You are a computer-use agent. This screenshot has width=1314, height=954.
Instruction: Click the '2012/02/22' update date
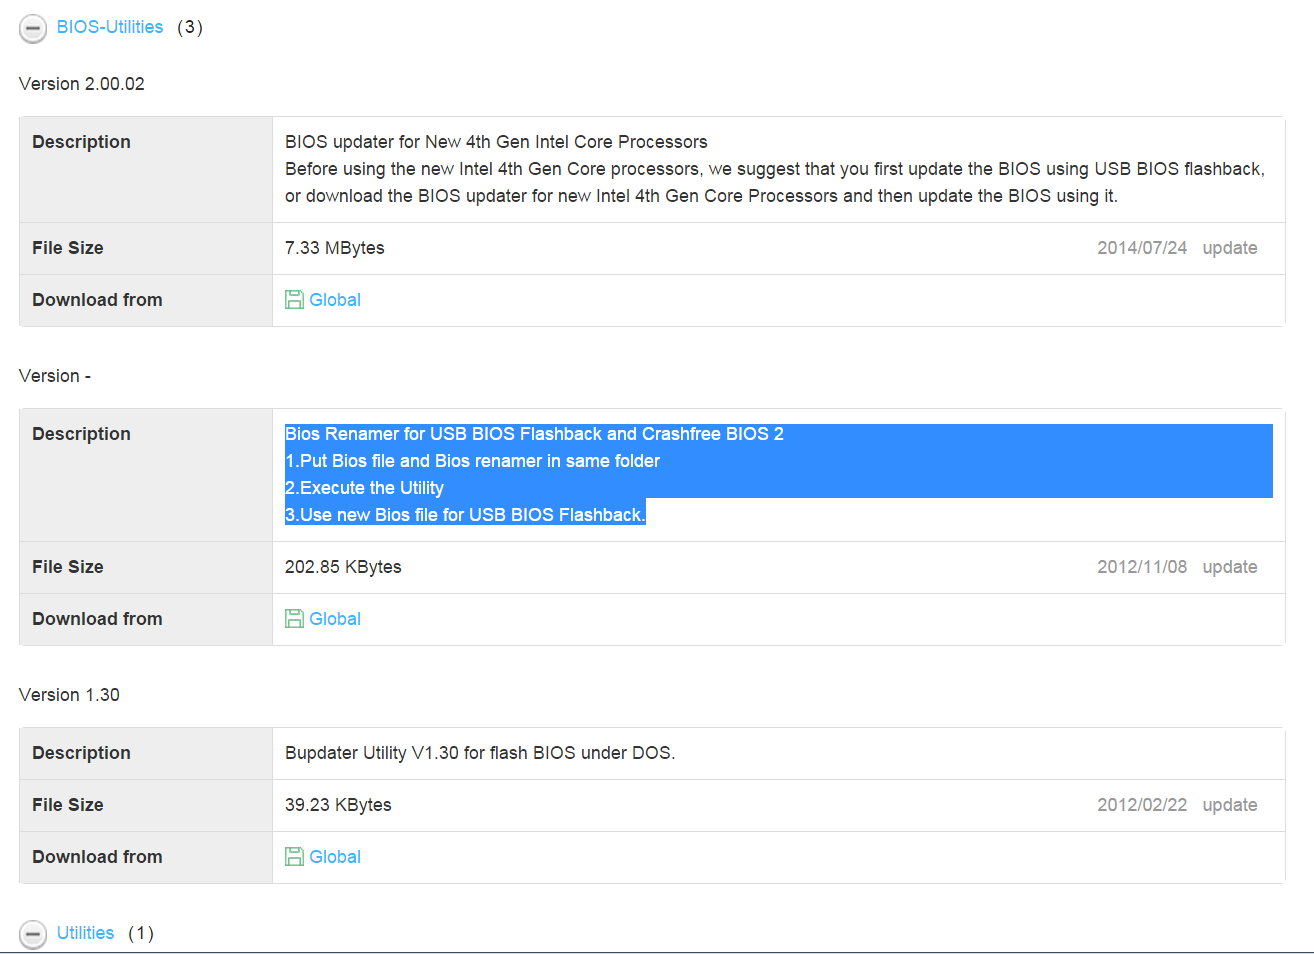point(1142,805)
